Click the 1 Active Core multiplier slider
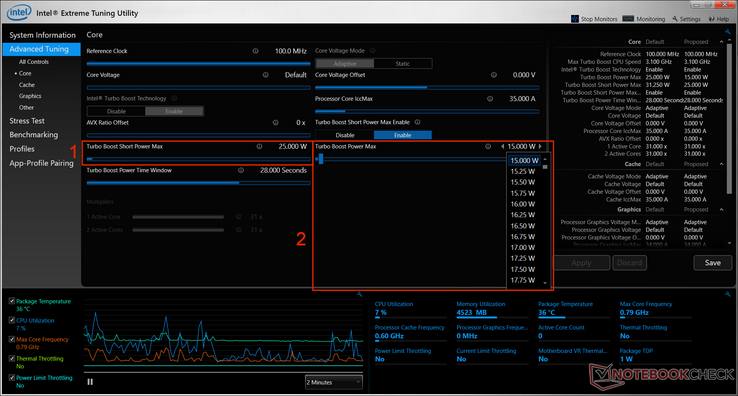Image resolution: width=738 pixels, height=396 pixels. point(178,217)
